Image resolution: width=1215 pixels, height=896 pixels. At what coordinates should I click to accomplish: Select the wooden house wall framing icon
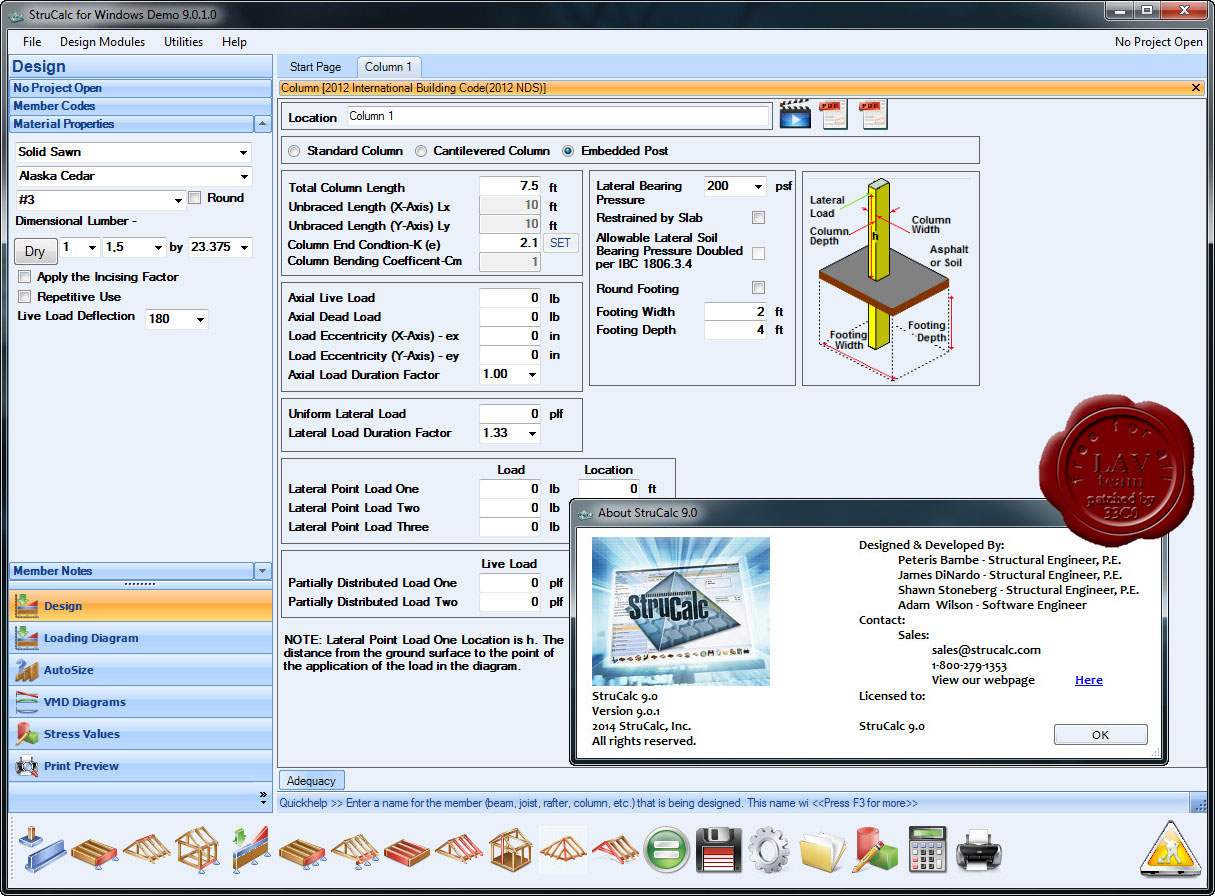coord(197,850)
